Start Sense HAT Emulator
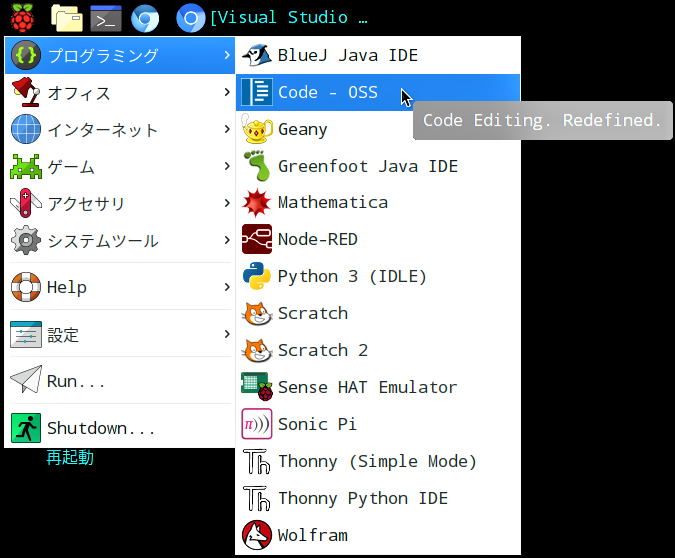675x558 pixels. [378, 387]
